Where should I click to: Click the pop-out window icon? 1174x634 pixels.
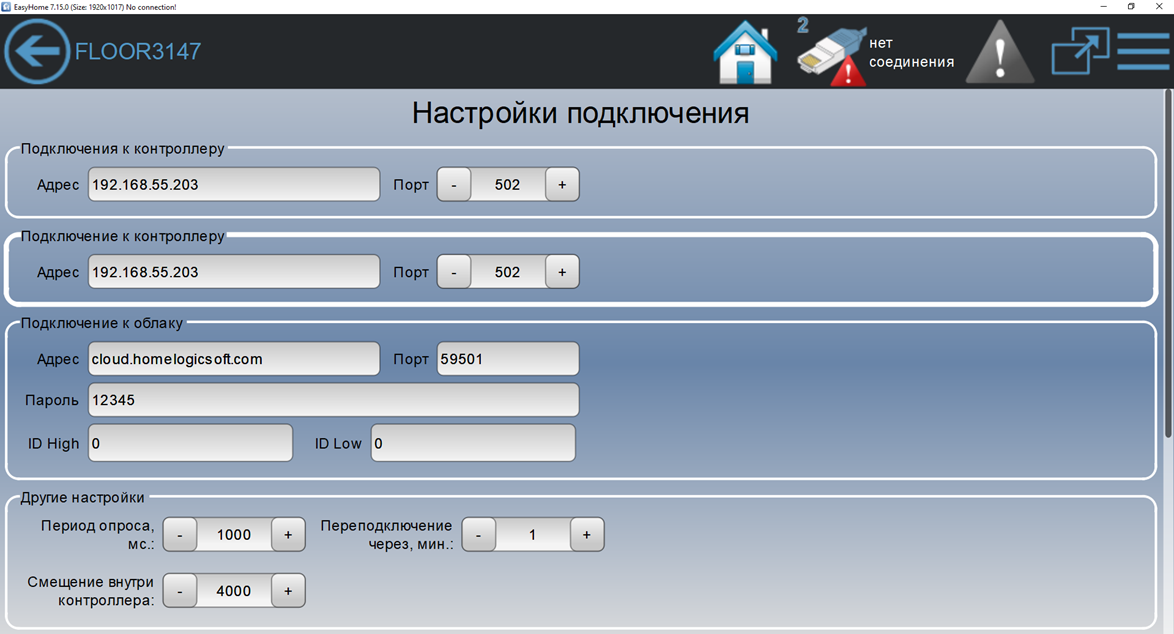coord(1079,52)
